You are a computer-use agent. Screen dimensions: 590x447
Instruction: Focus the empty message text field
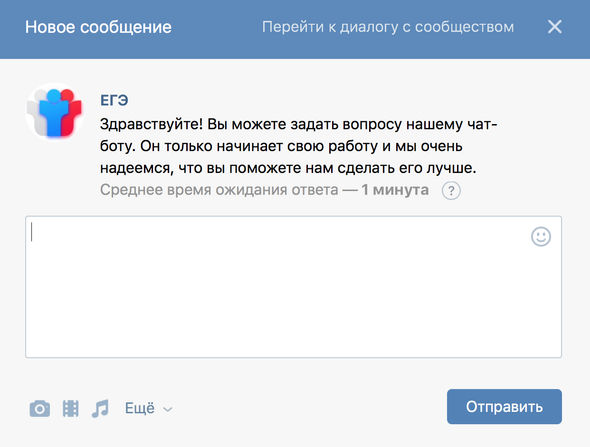(x=293, y=287)
